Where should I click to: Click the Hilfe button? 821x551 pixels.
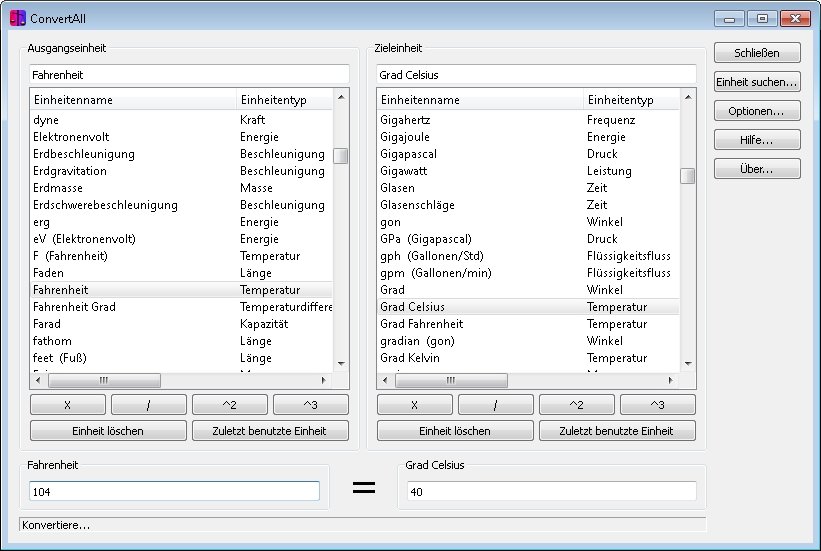(757, 140)
